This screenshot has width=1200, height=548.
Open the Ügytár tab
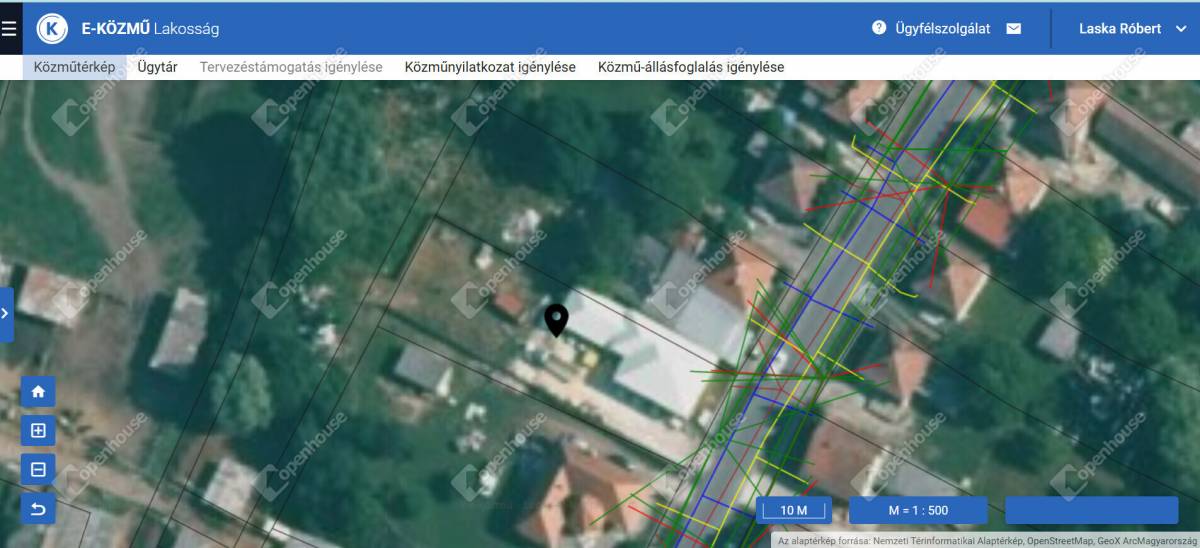coord(158,67)
